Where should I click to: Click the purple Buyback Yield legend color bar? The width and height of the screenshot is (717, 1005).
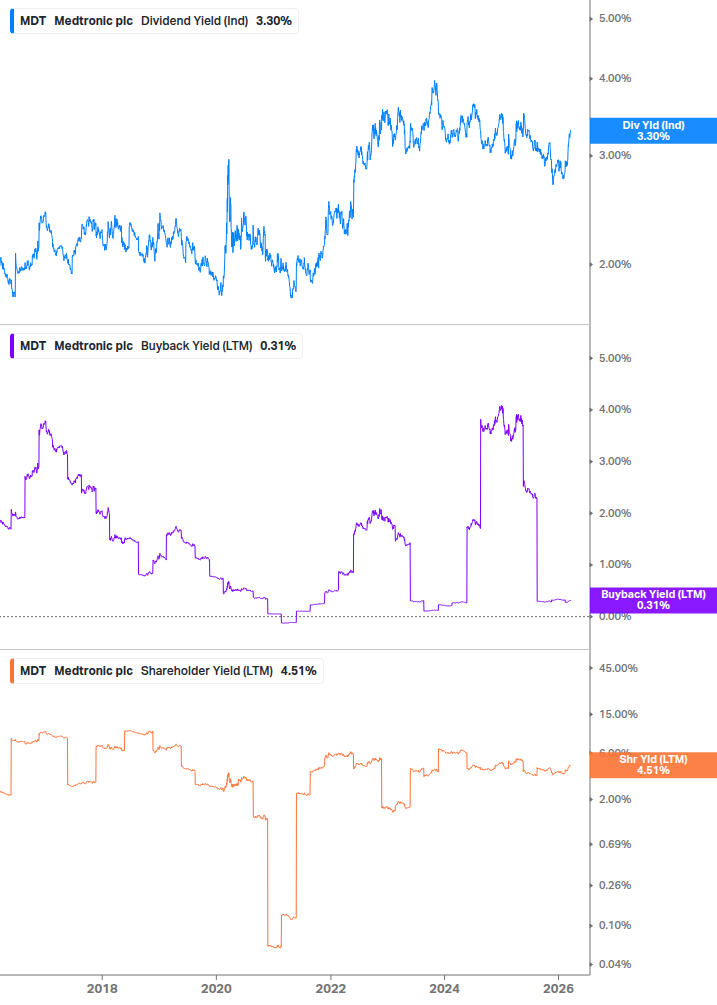12,345
